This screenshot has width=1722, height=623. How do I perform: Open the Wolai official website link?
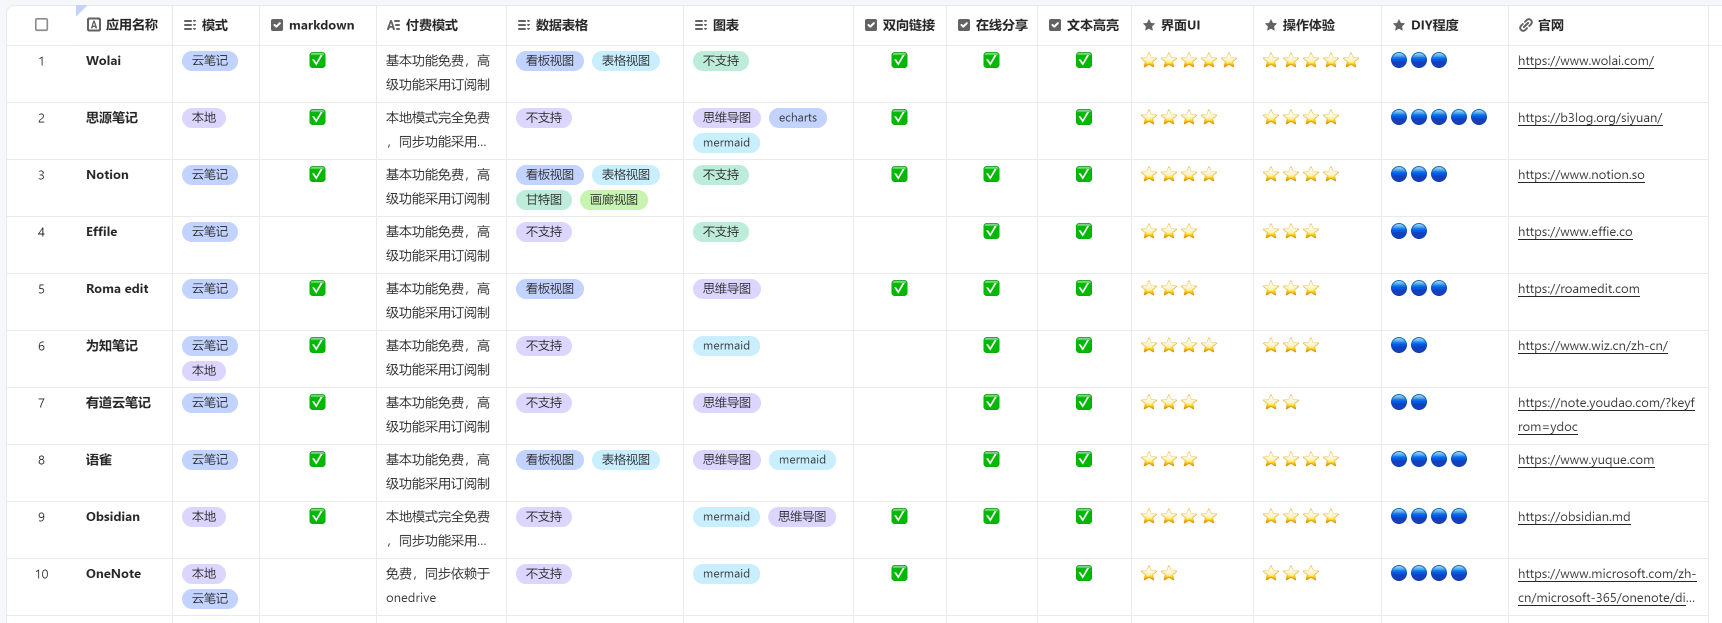click(1585, 61)
